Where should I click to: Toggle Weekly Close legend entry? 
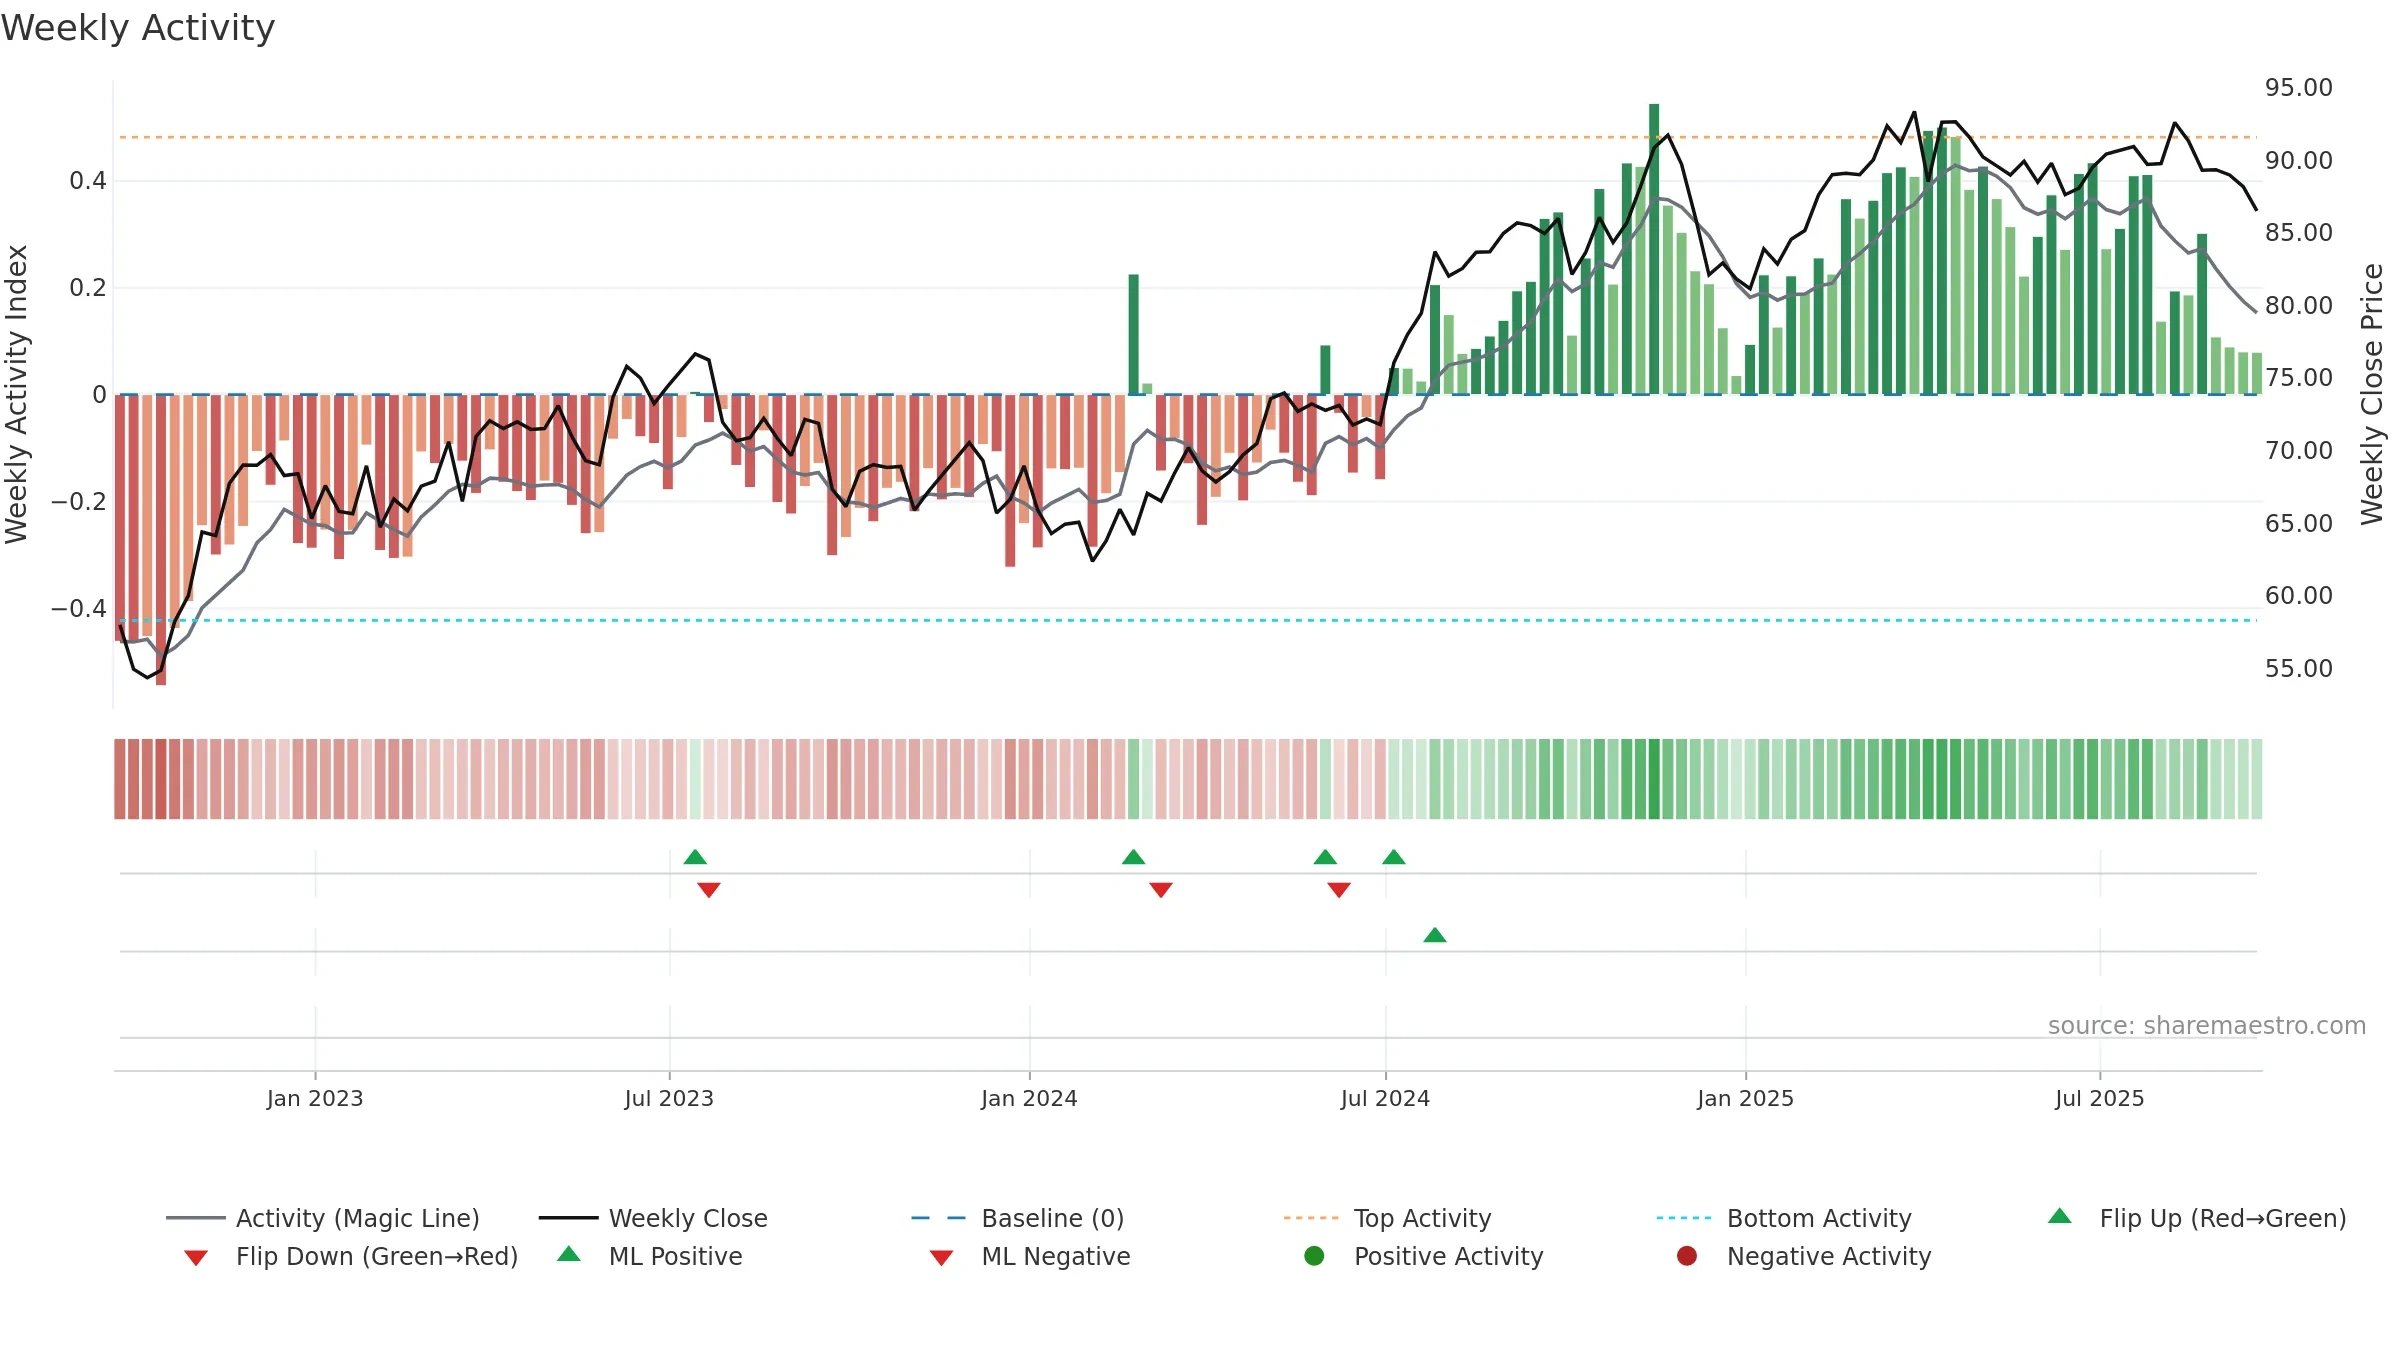coord(653,1218)
